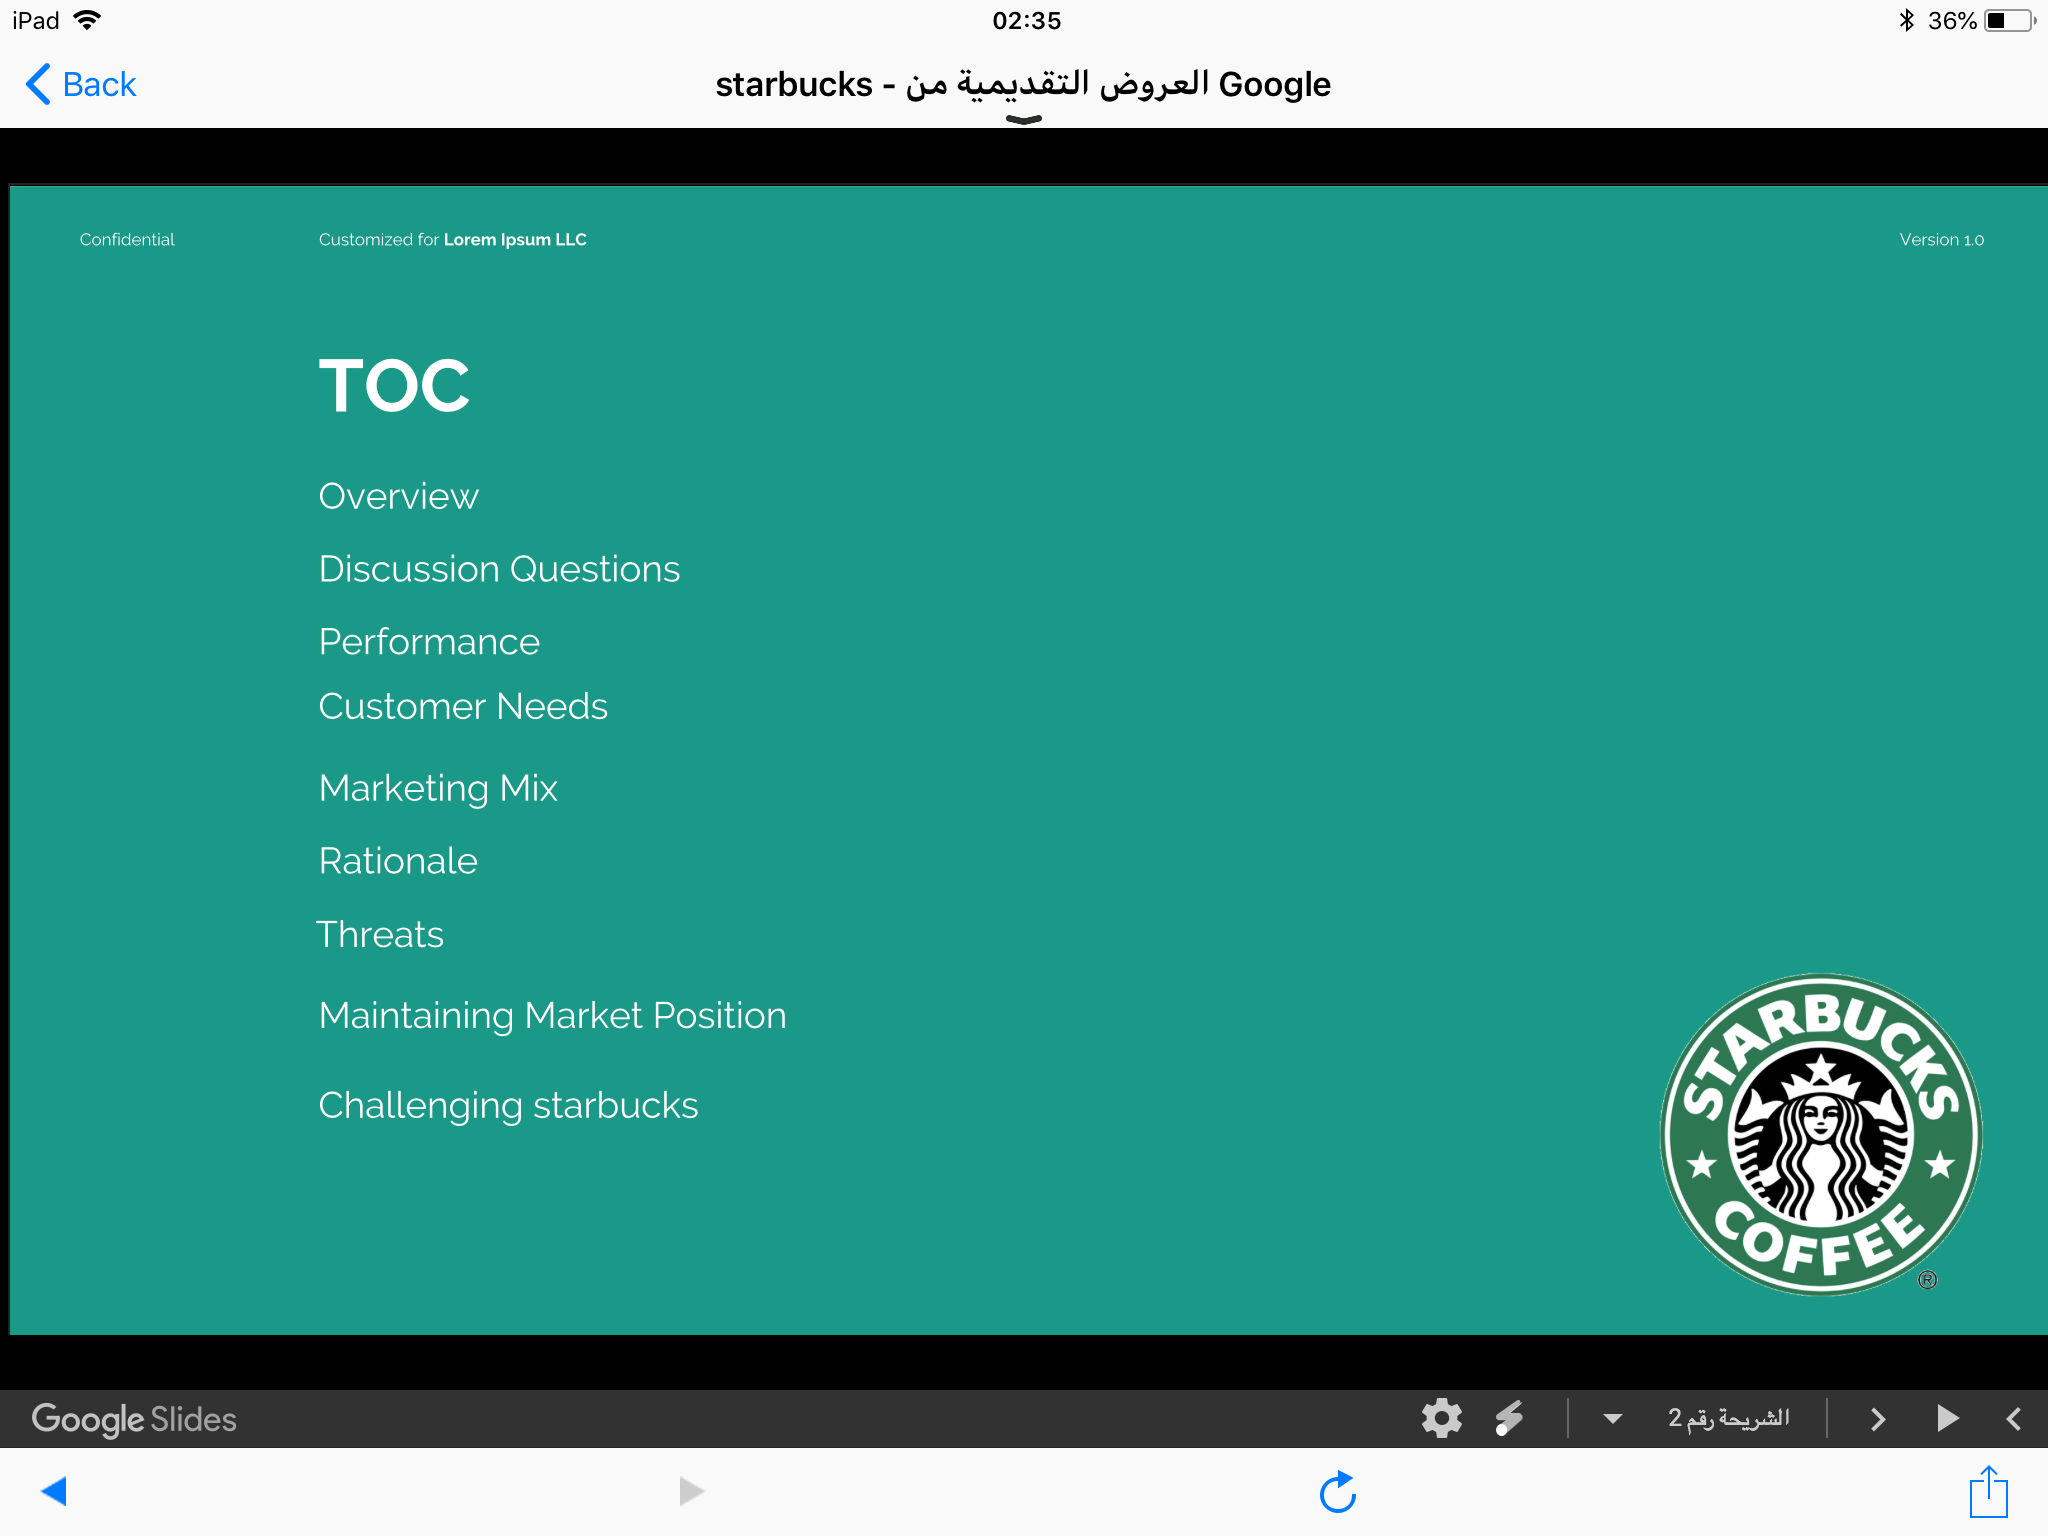This screenshot has height=1536, width=2048.
Task: Reload the page with refresh icon
Action: (x=1338, y=1492)
